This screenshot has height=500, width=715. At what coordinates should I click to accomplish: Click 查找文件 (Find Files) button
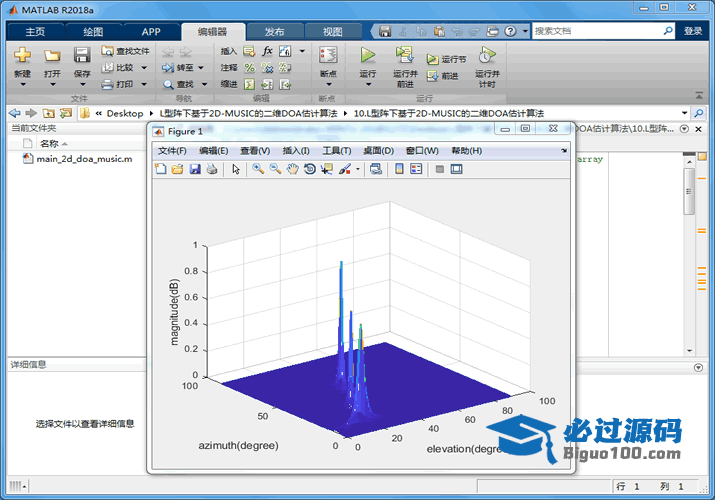126,51
